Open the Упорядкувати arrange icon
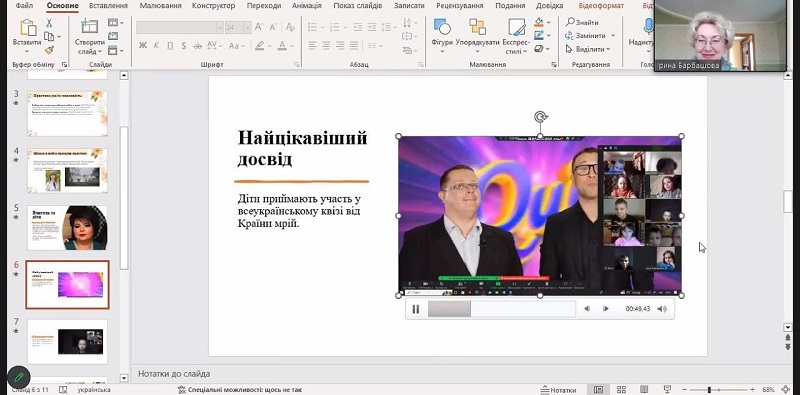 tap(477, 27)
